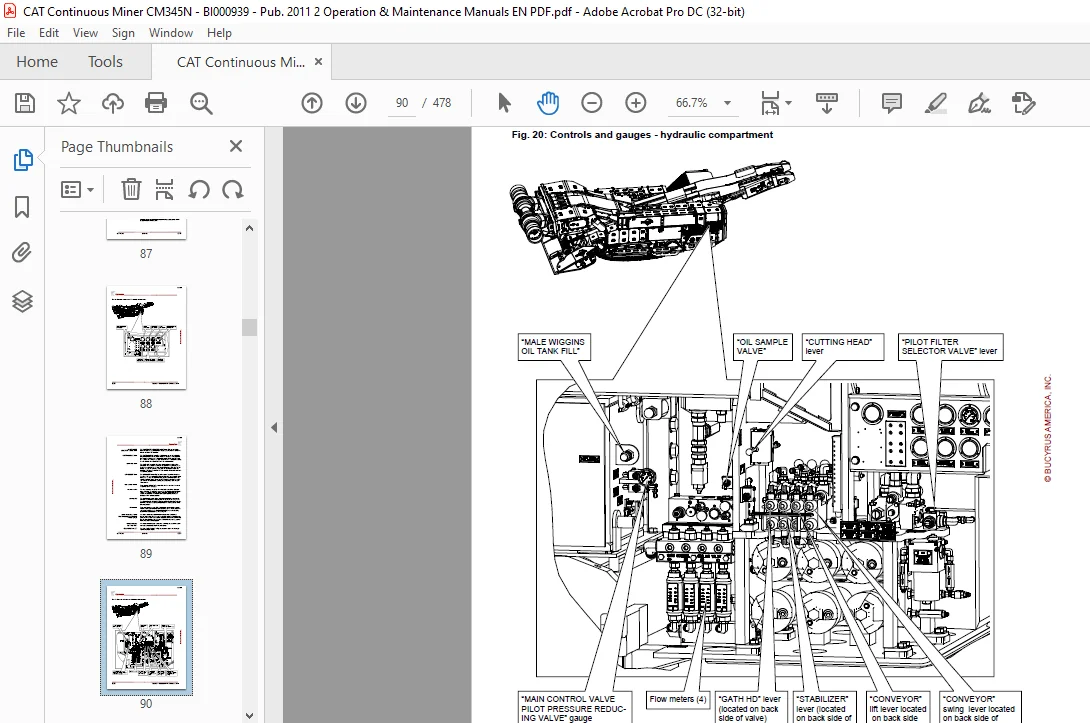Click the thumbnails scrollbar up arrow
Image resolution: width=1090 pixels, height=723 pixels.
click(250, 228)
